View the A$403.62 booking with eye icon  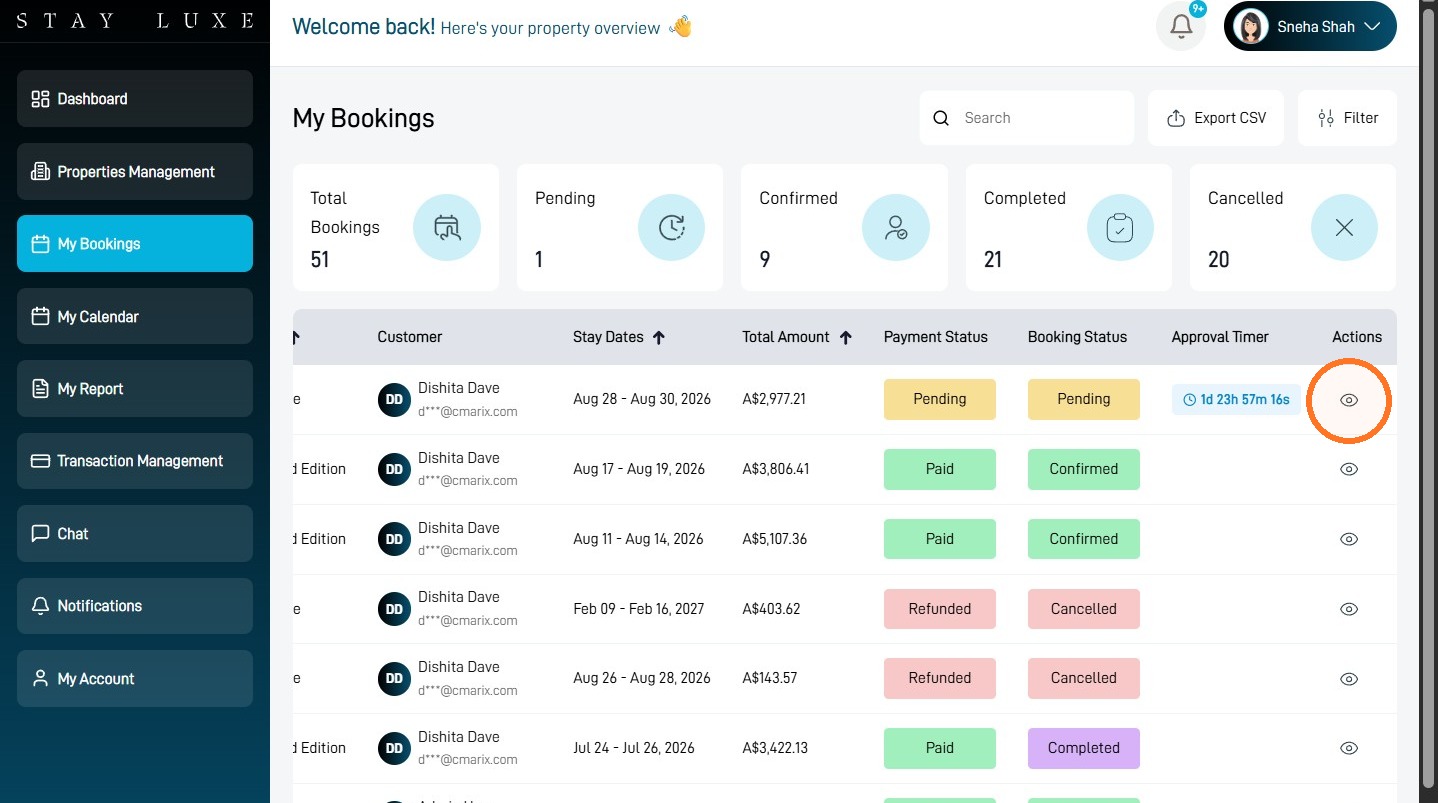1349,609
